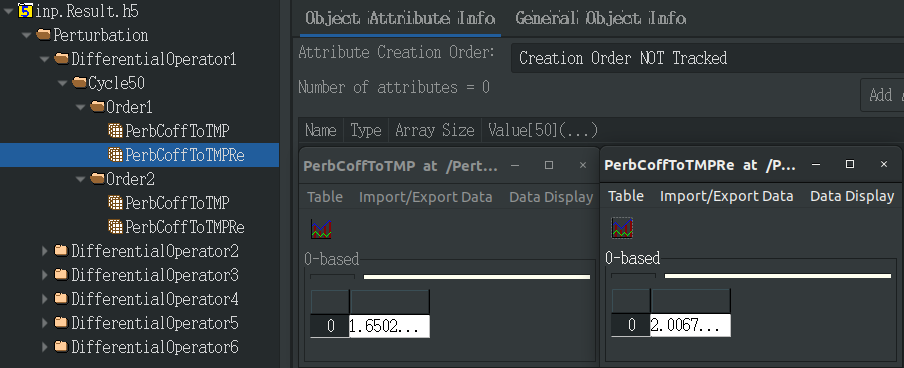Click the line chart icon in PerbCoffToTMPRe window
The width and height of the screenshot is (904, 368).
tap(623, 228)
